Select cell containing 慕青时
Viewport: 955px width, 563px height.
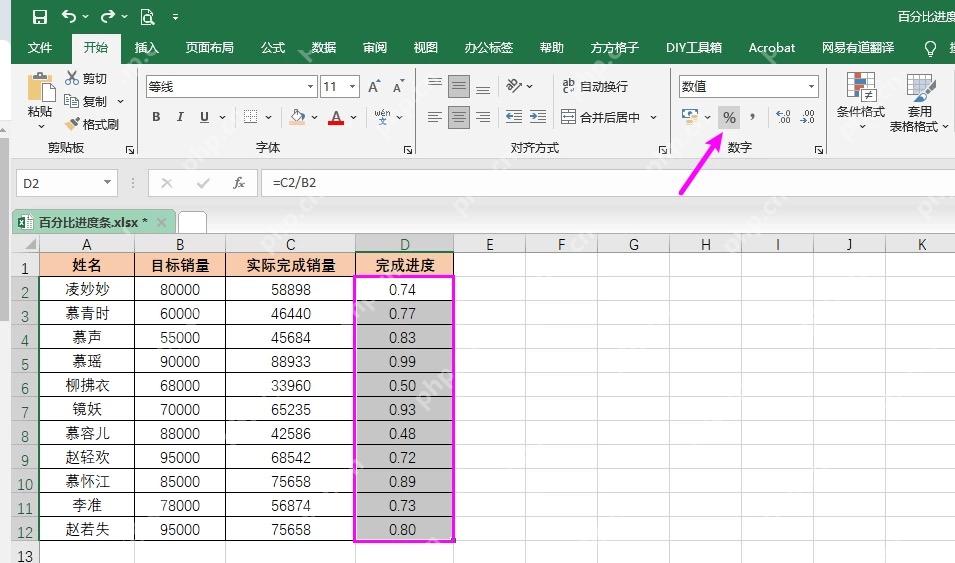pos(87,313)
